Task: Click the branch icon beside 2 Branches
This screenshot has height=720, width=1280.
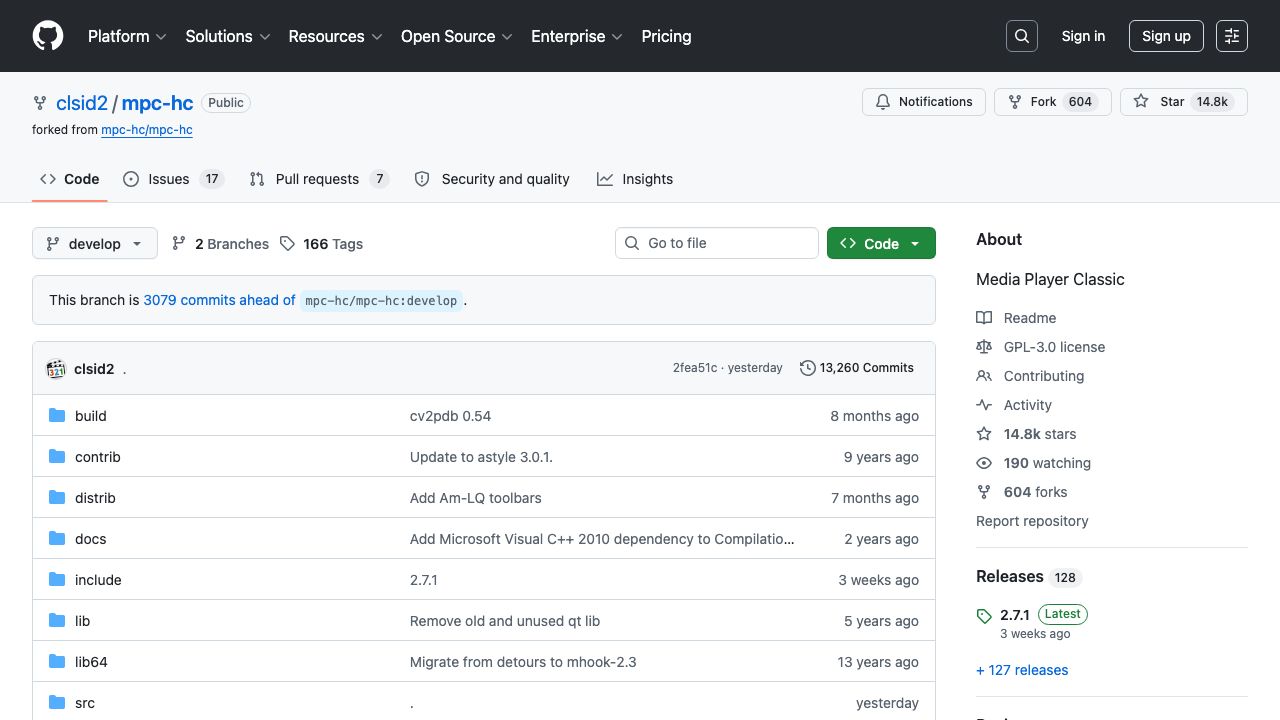Action: coord(179,244)
